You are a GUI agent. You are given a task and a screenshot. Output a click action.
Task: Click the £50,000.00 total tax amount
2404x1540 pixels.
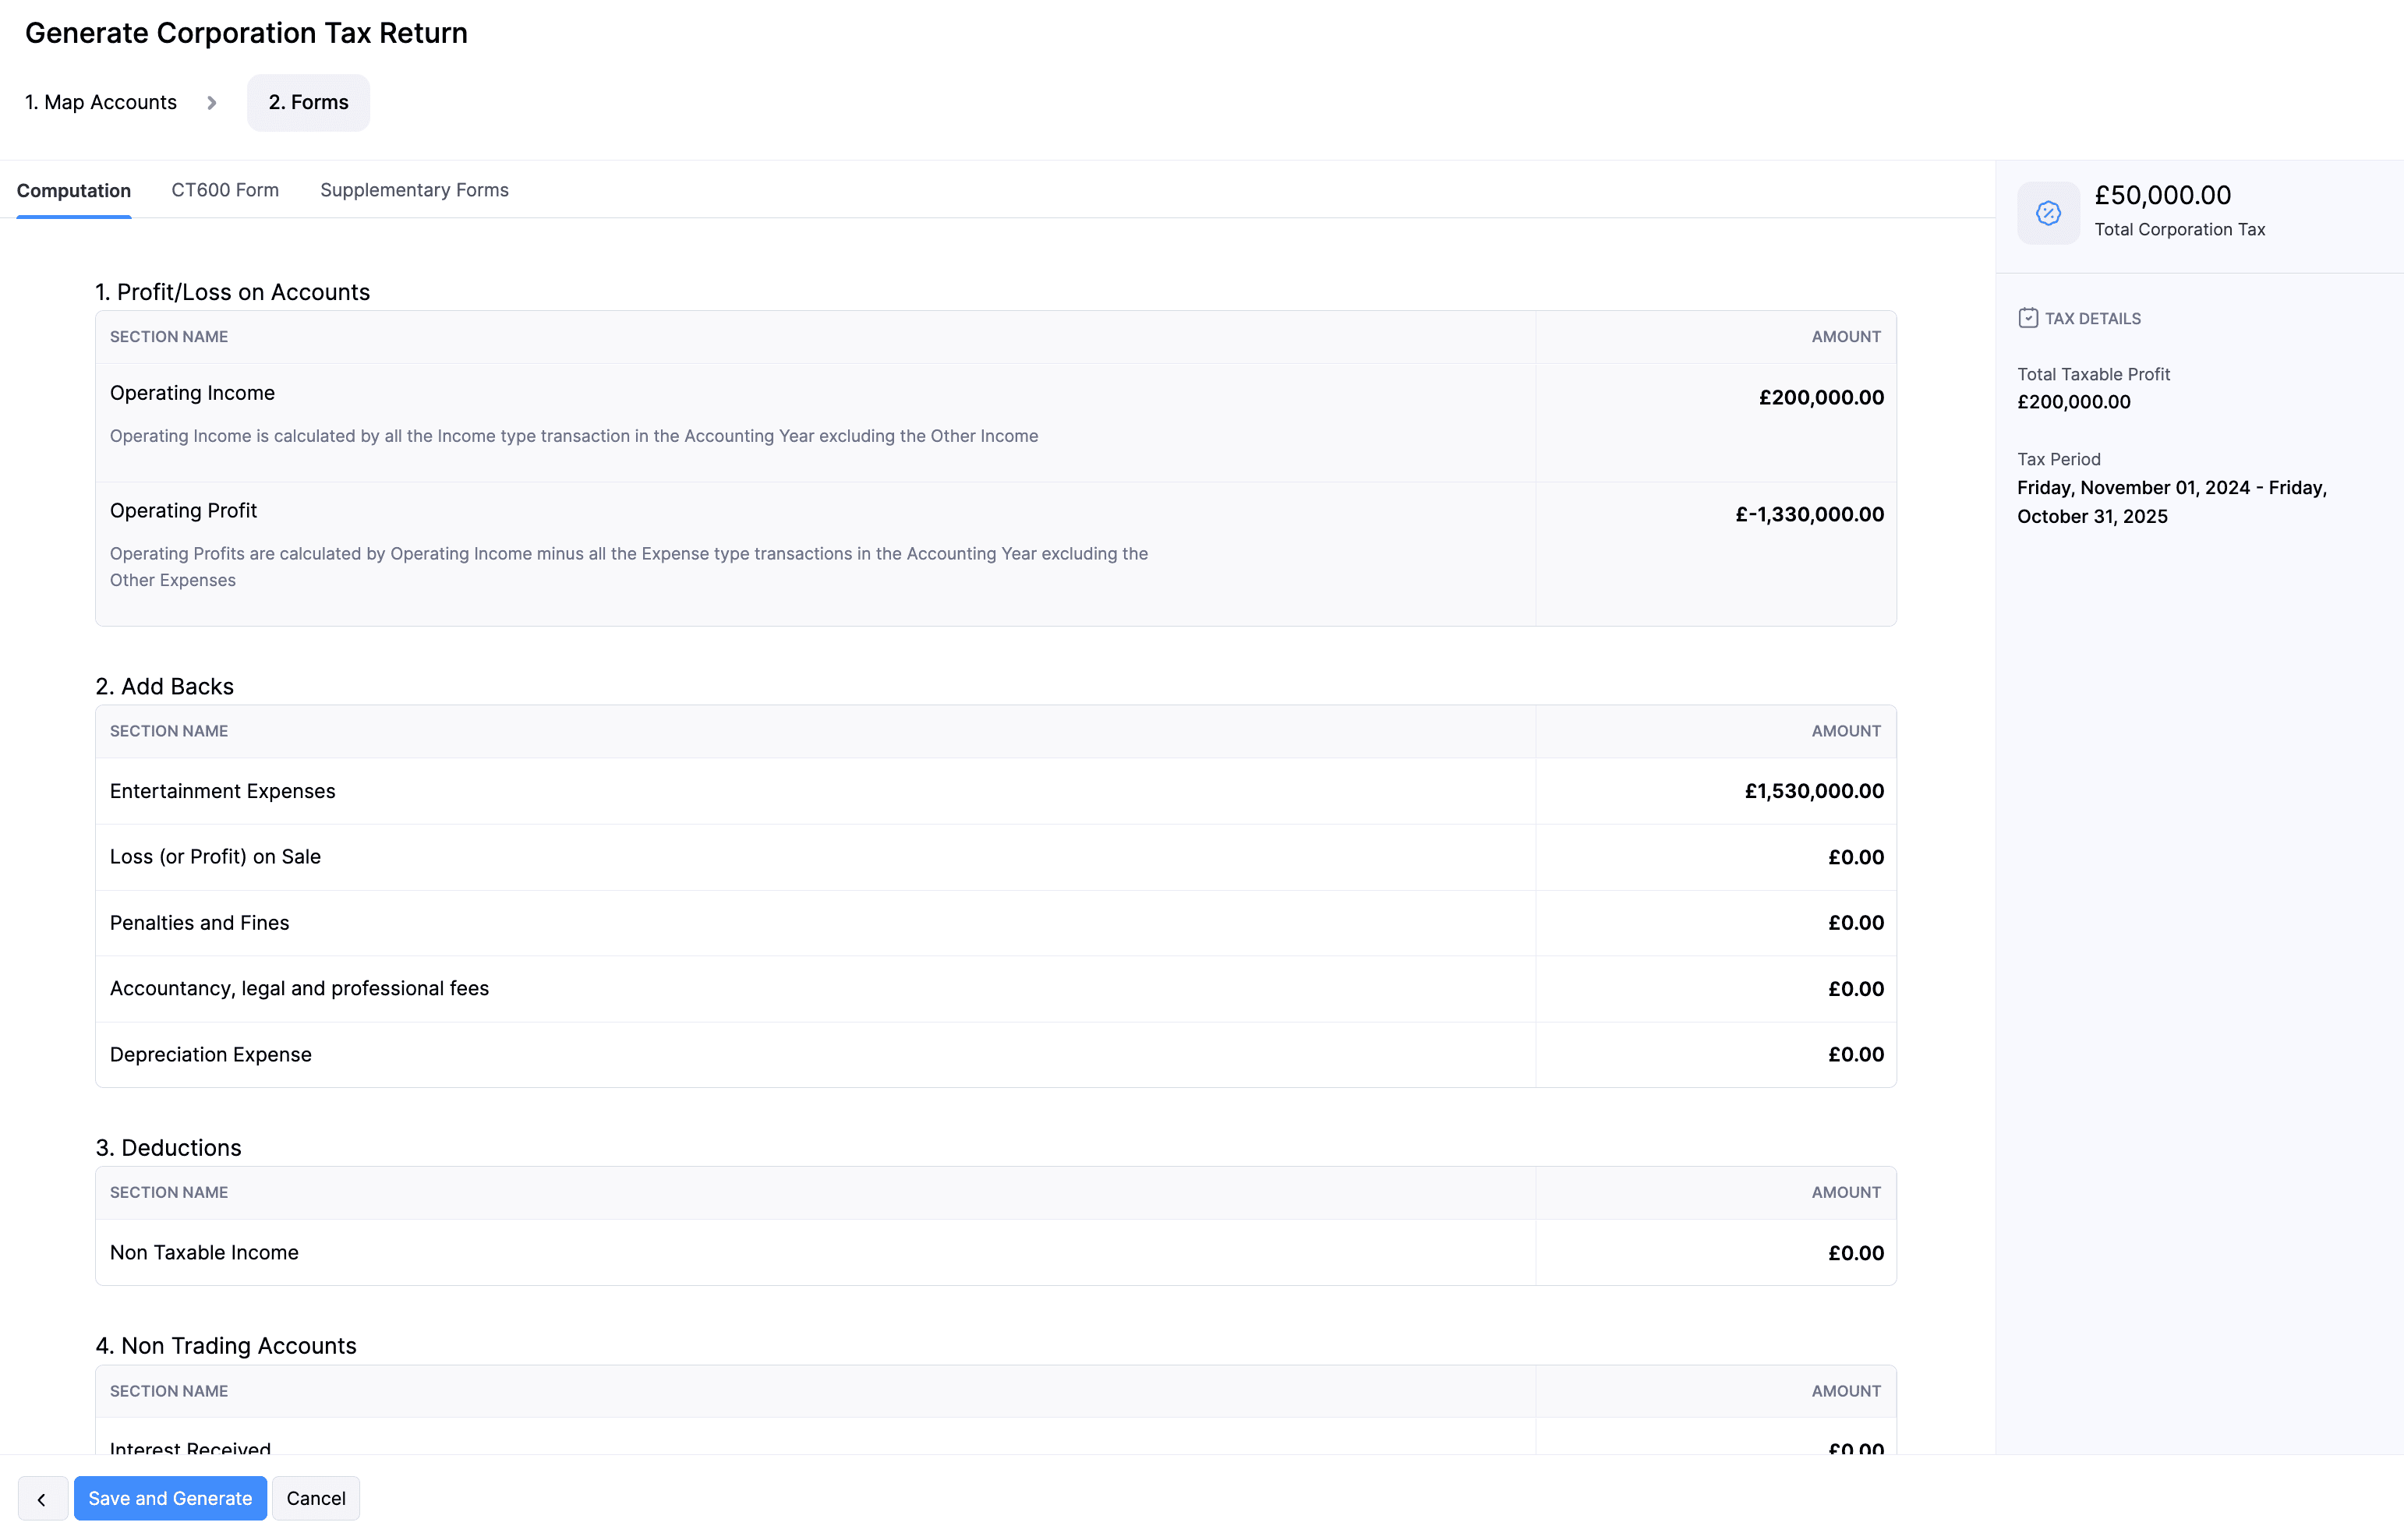click(x=2162, y=195)
